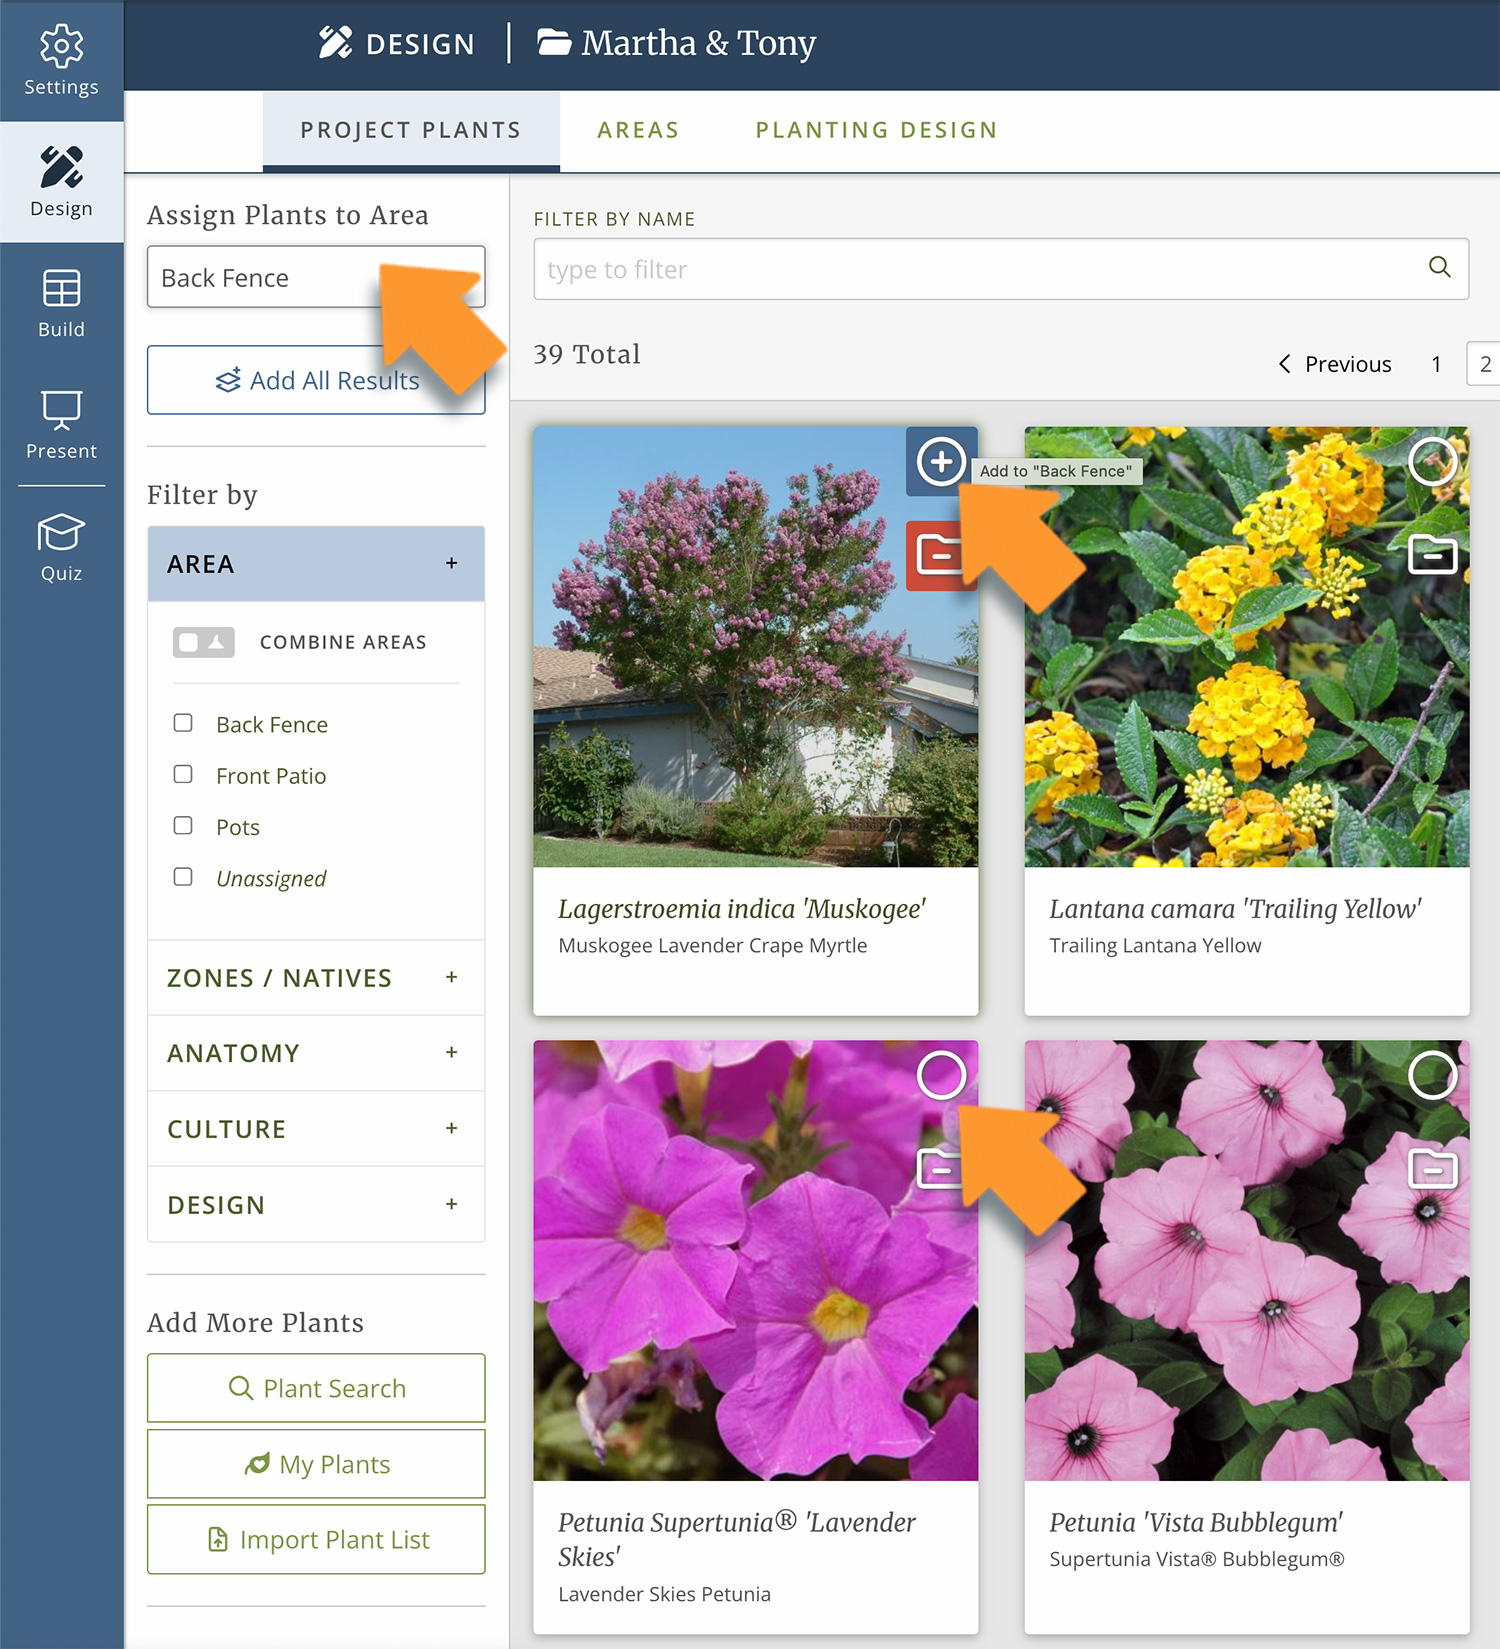1500x1649 pixels.
Task: Open Settings from the sidebar
Action: pyautogui.click(x=61, y=61)
